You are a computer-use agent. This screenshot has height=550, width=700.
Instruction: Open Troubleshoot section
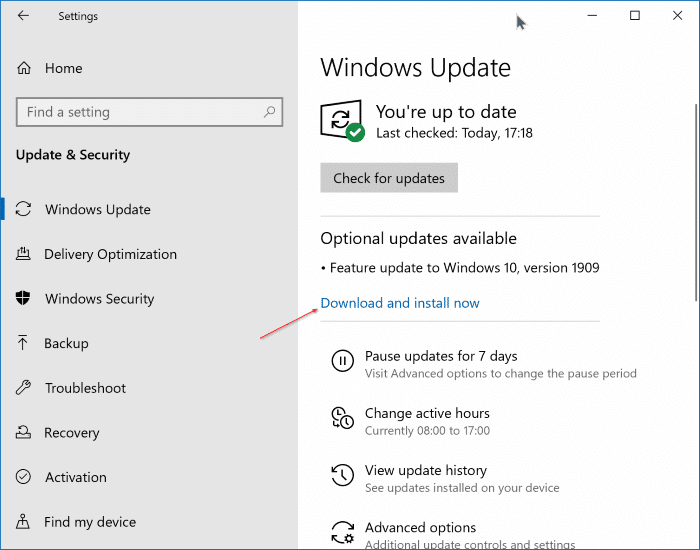[85, 388]
